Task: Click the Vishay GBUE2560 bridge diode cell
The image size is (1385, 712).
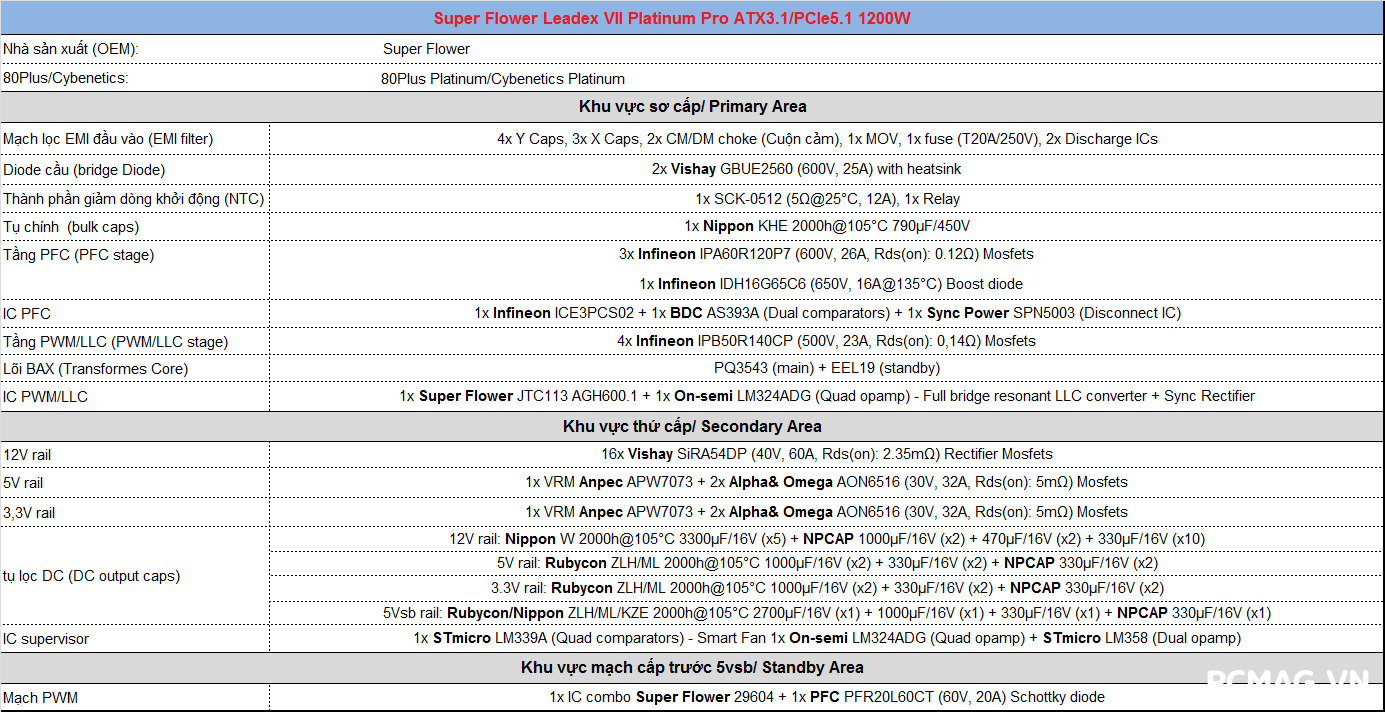Action: 806,169
